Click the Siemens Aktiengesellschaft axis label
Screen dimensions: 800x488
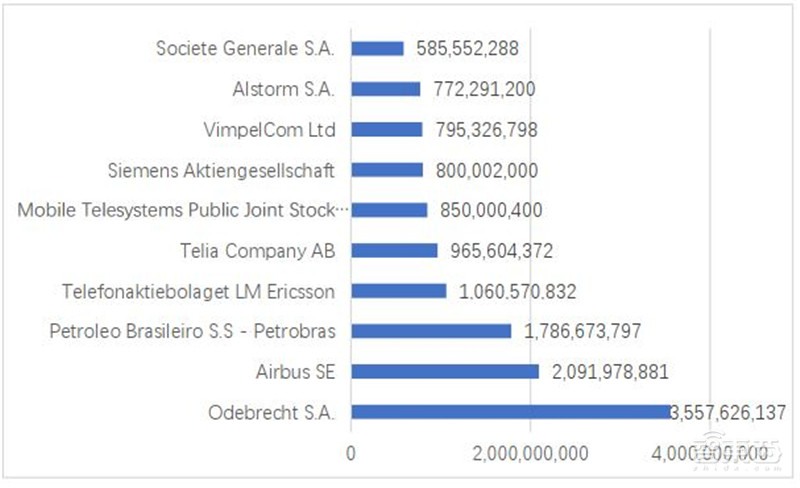(221, 169)
